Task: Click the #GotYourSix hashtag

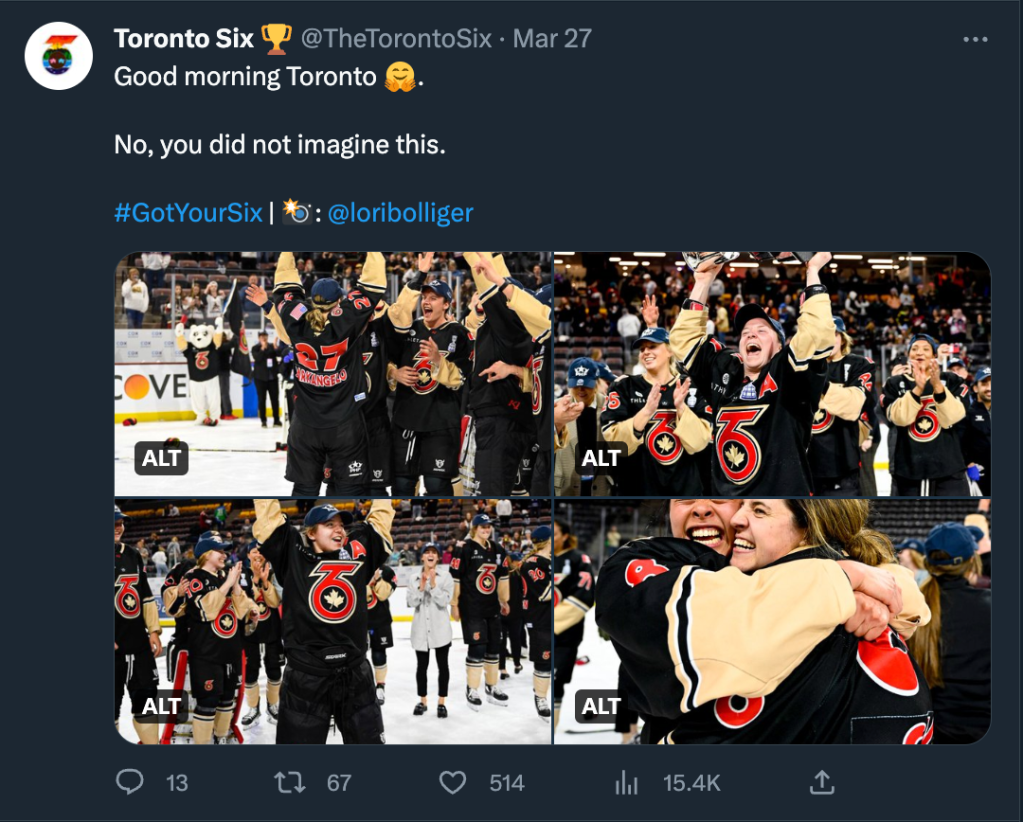Action: coord(188,213)
